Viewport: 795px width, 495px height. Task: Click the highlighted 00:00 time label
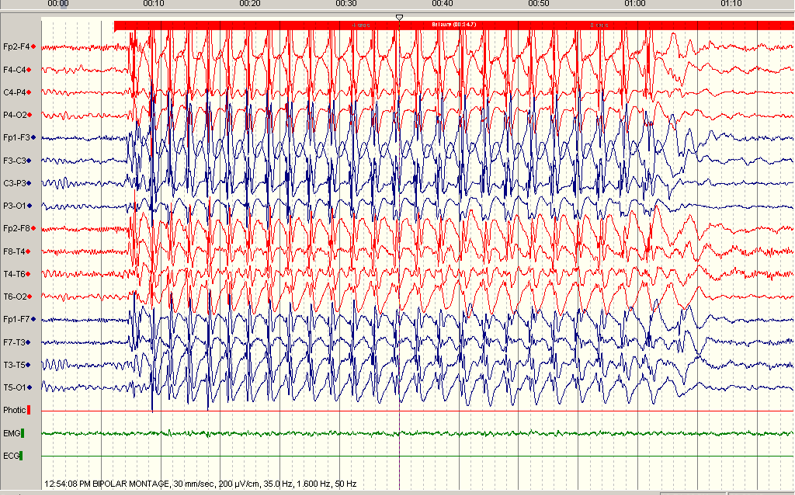coord(58,5)
